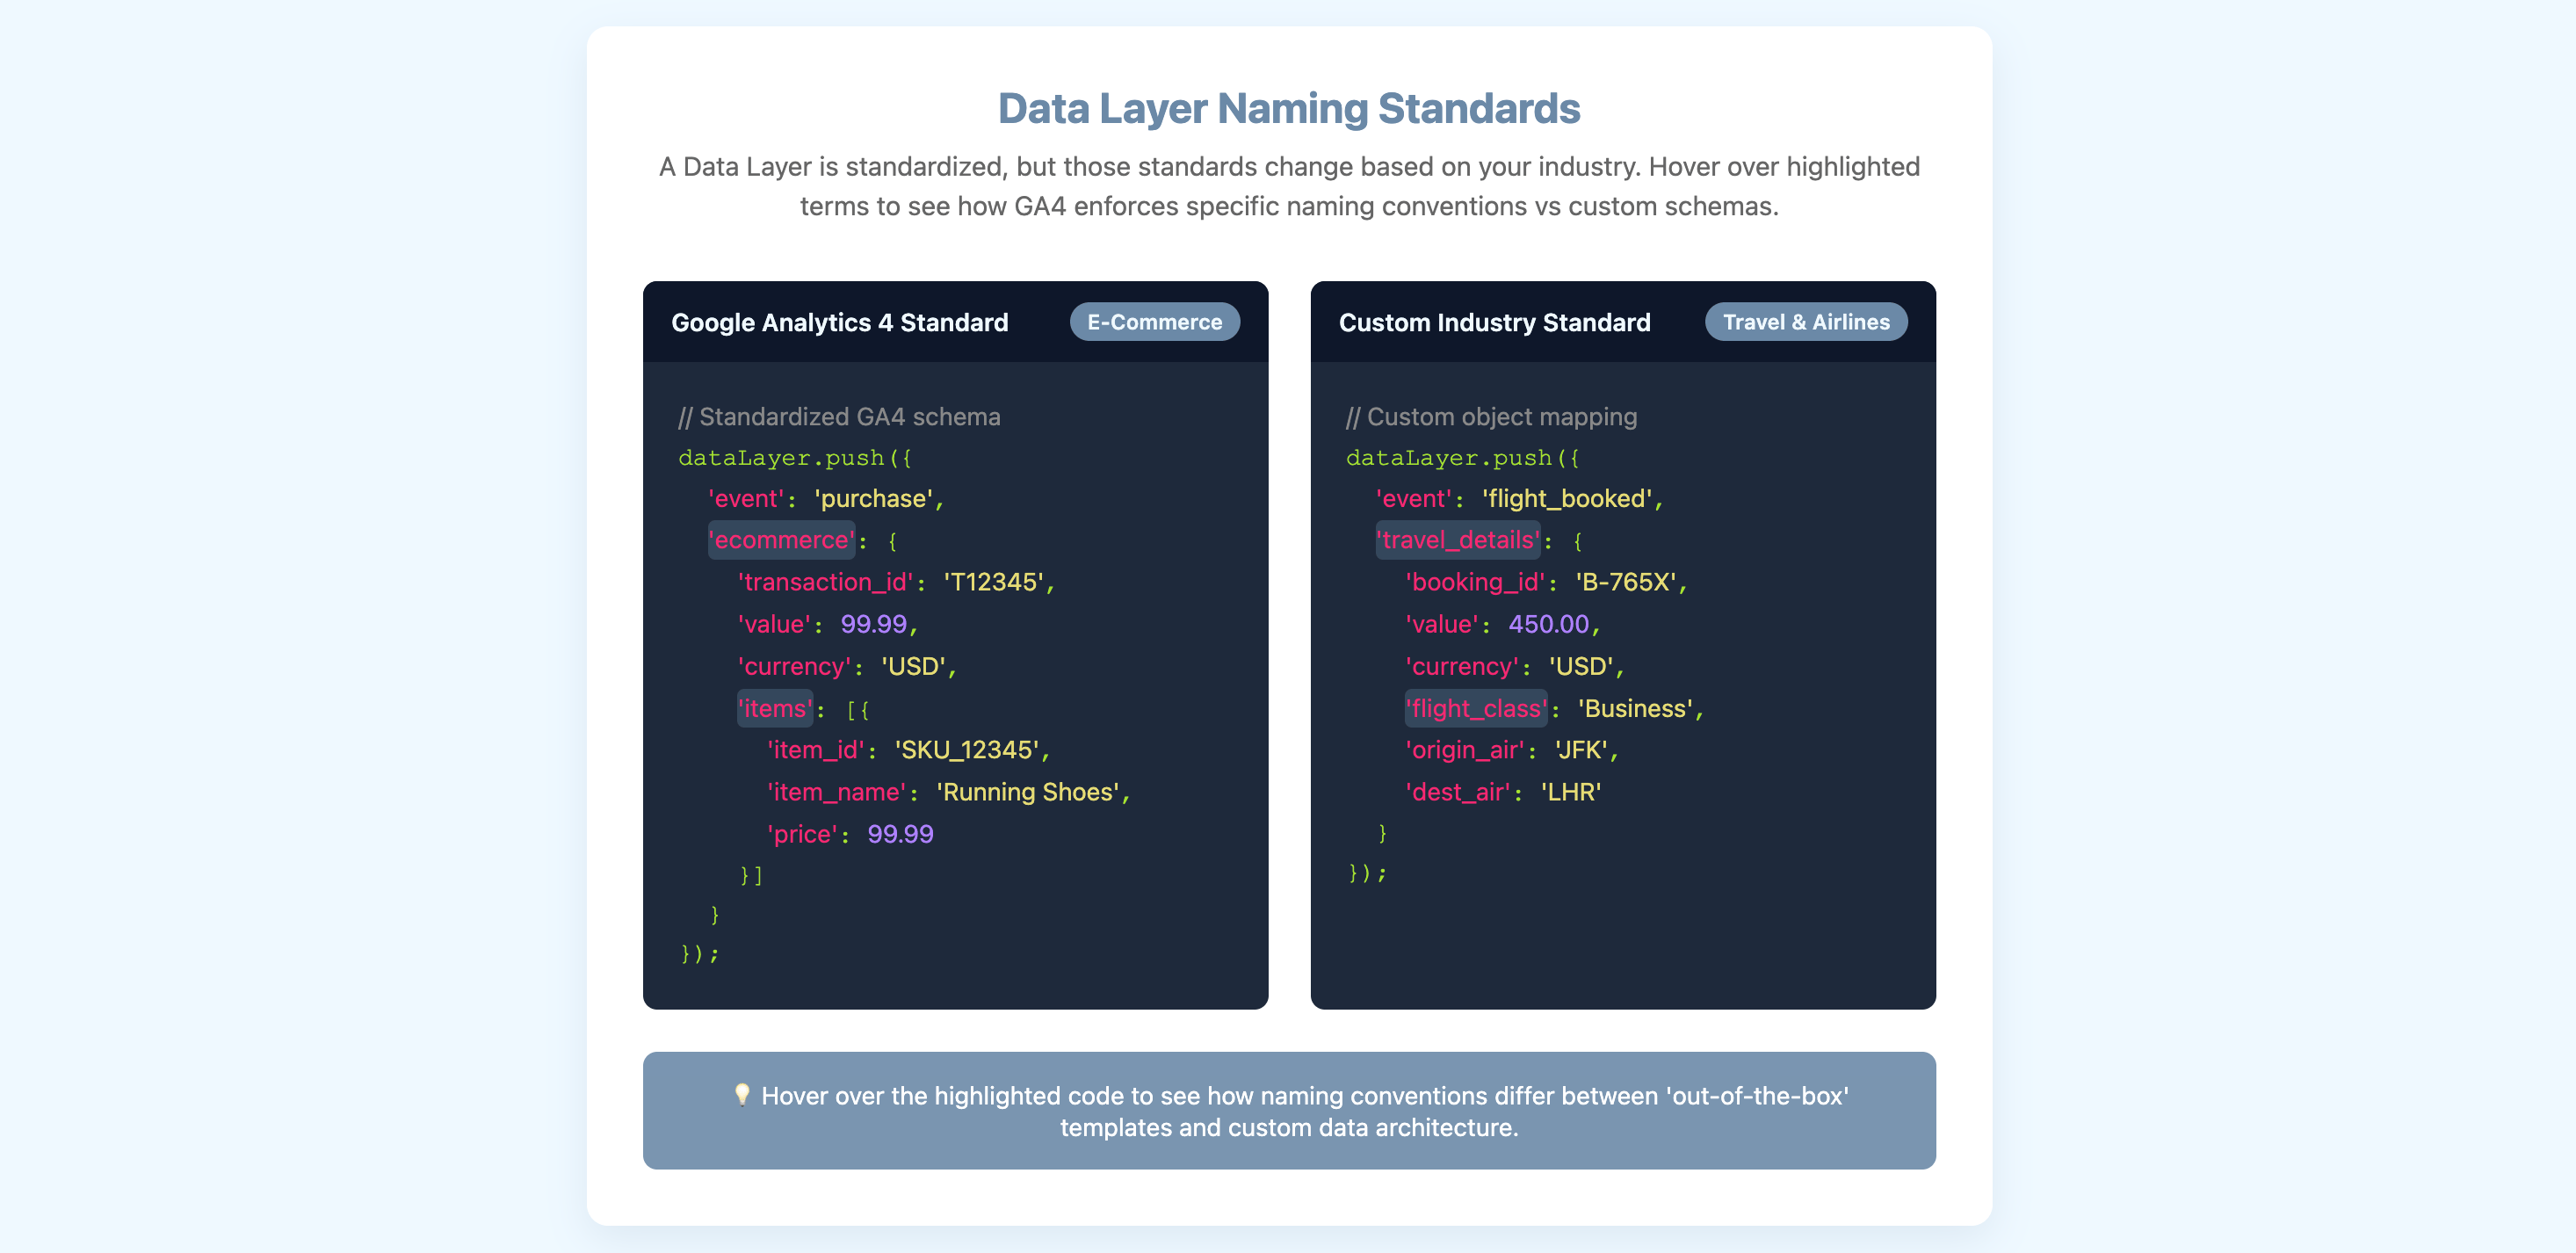Click the Data Layer Naming Standards heading
The width and height of the screenshot is (2576, 1253).
click(x=1289, y=108)
